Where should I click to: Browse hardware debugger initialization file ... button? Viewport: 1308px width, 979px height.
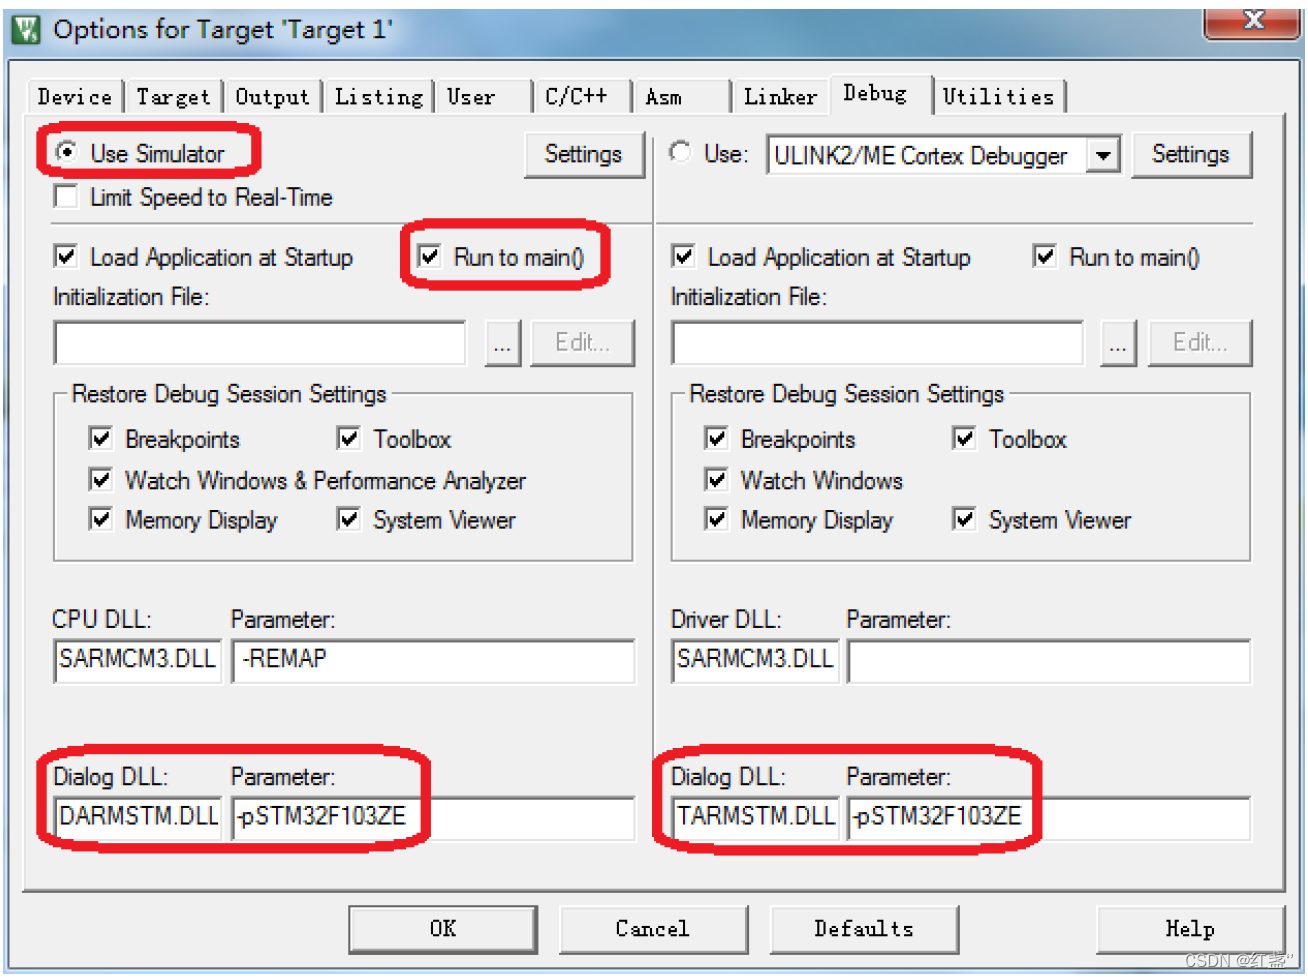(x=1119, y=343)
